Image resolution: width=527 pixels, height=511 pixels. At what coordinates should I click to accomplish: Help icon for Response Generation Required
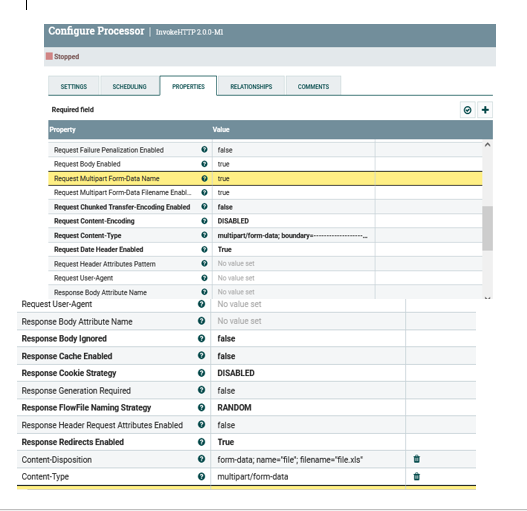(201, 390)
